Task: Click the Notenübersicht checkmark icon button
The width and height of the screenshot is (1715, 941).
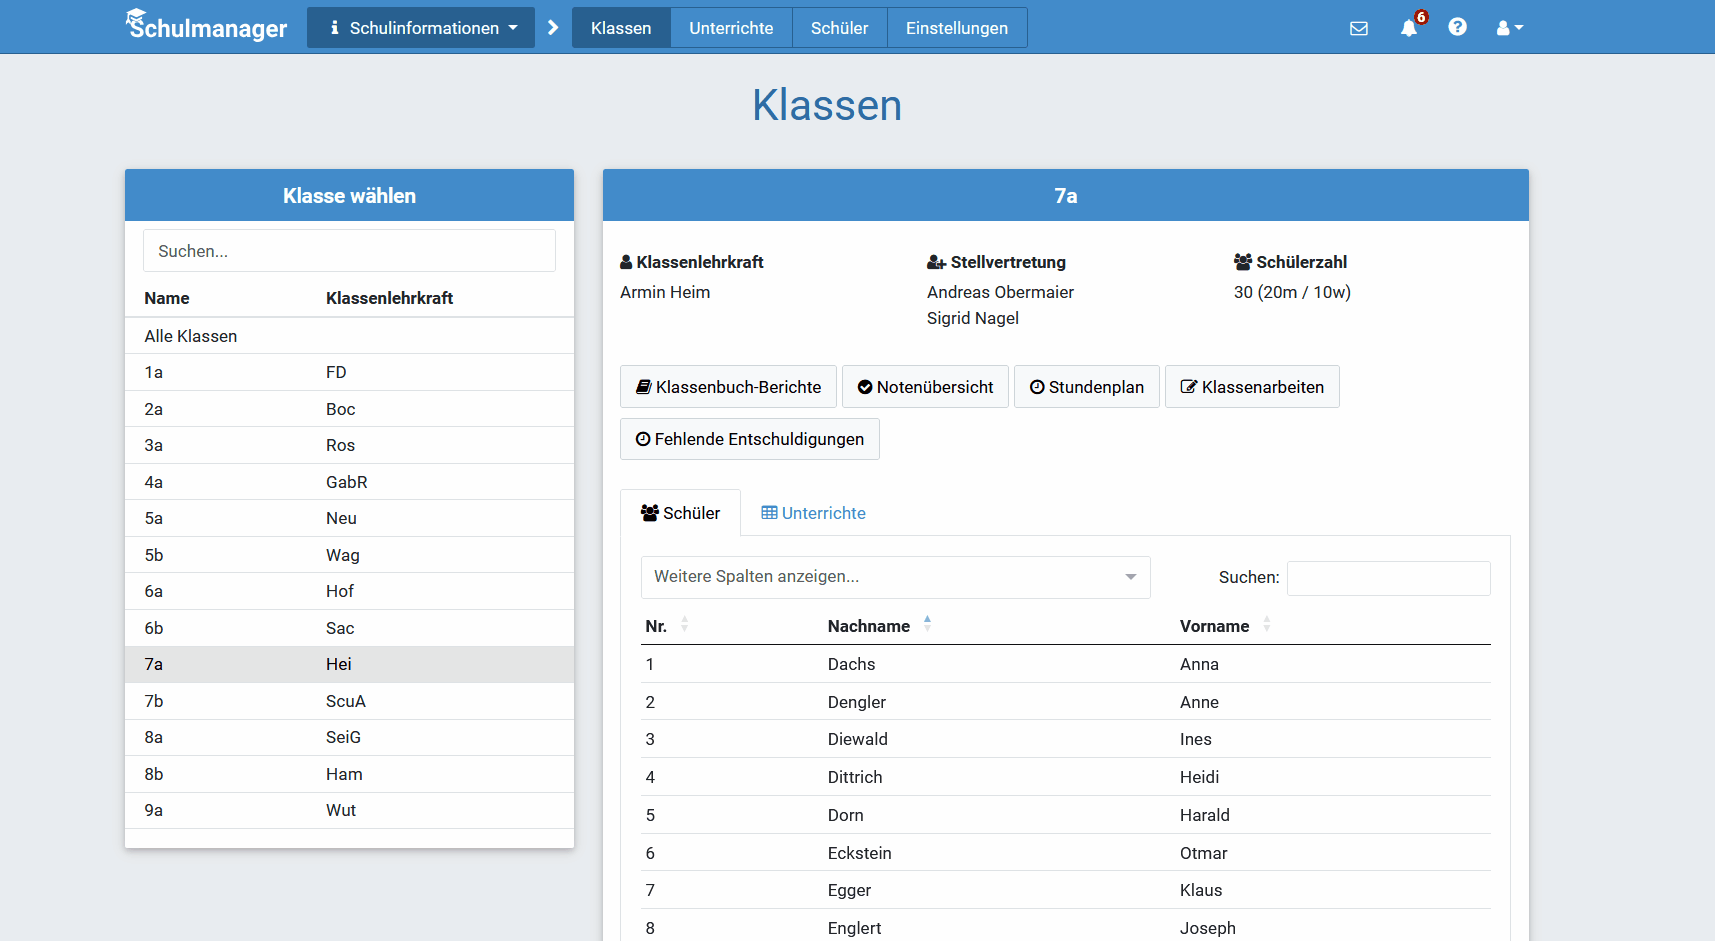Action: tap(925, 387)
